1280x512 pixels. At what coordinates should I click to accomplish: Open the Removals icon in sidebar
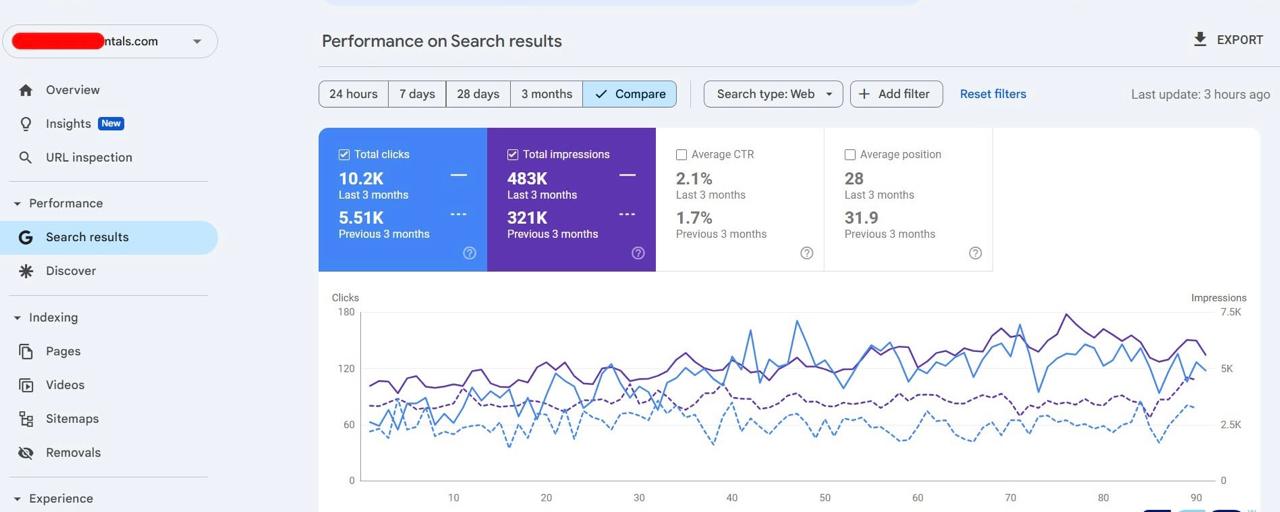pos(26,453)
